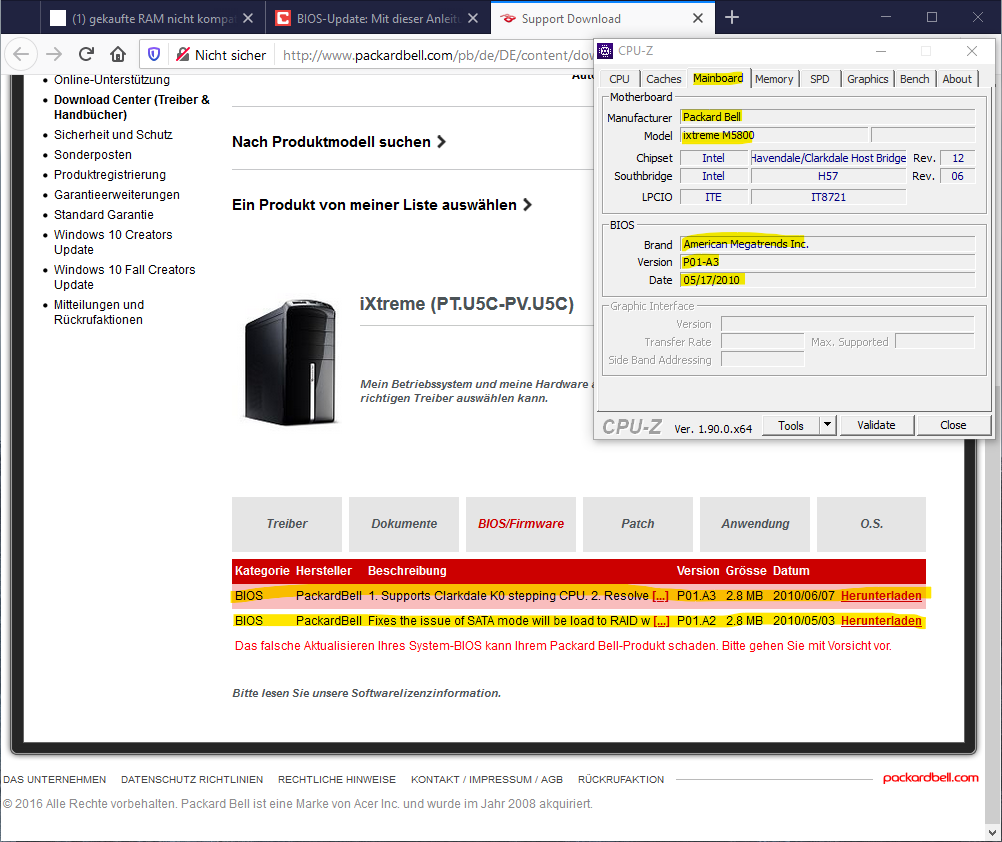
Task: Select the Support Download browser tab
Action: click(x=601, y=19)
